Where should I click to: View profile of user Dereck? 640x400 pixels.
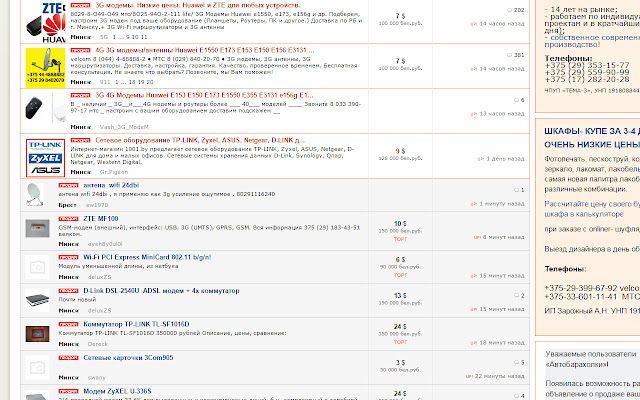(x=98, y=344)
